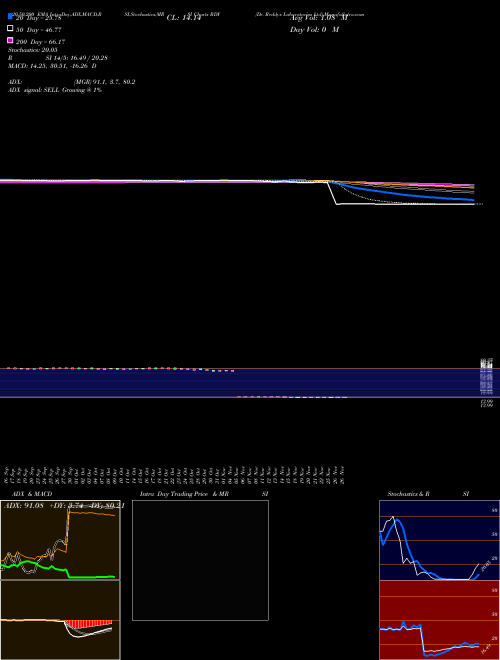Click the 'Stochastics & R' panel title
Viewport: 500px width, 660px height.
tap(408, 494)
